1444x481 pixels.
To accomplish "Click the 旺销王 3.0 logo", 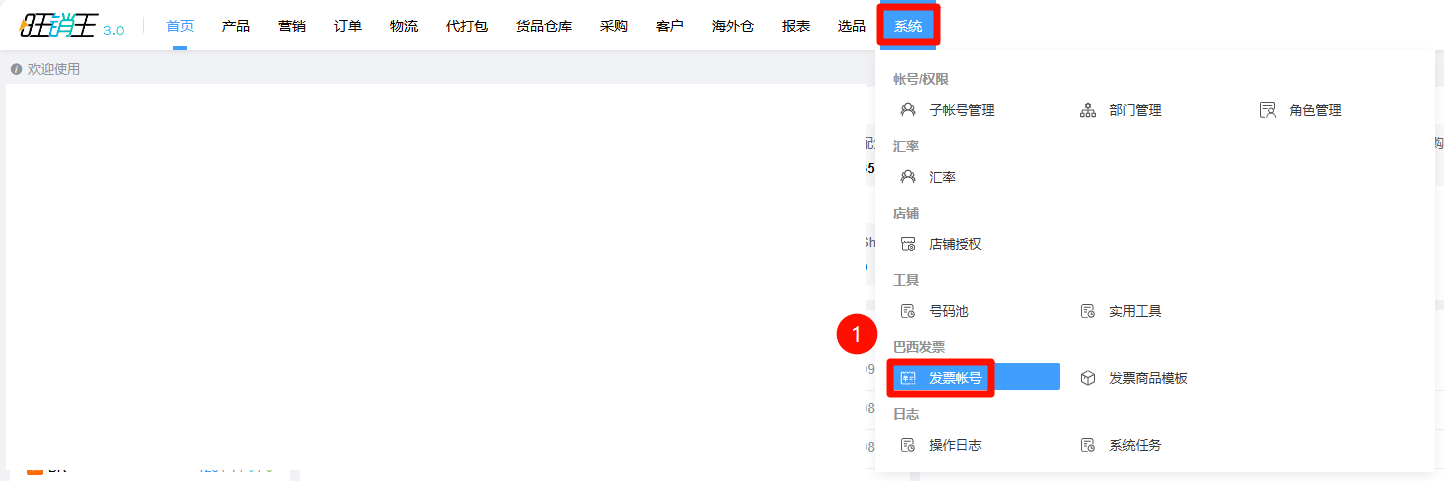I will pyautogui.click(x=72, y=27).
